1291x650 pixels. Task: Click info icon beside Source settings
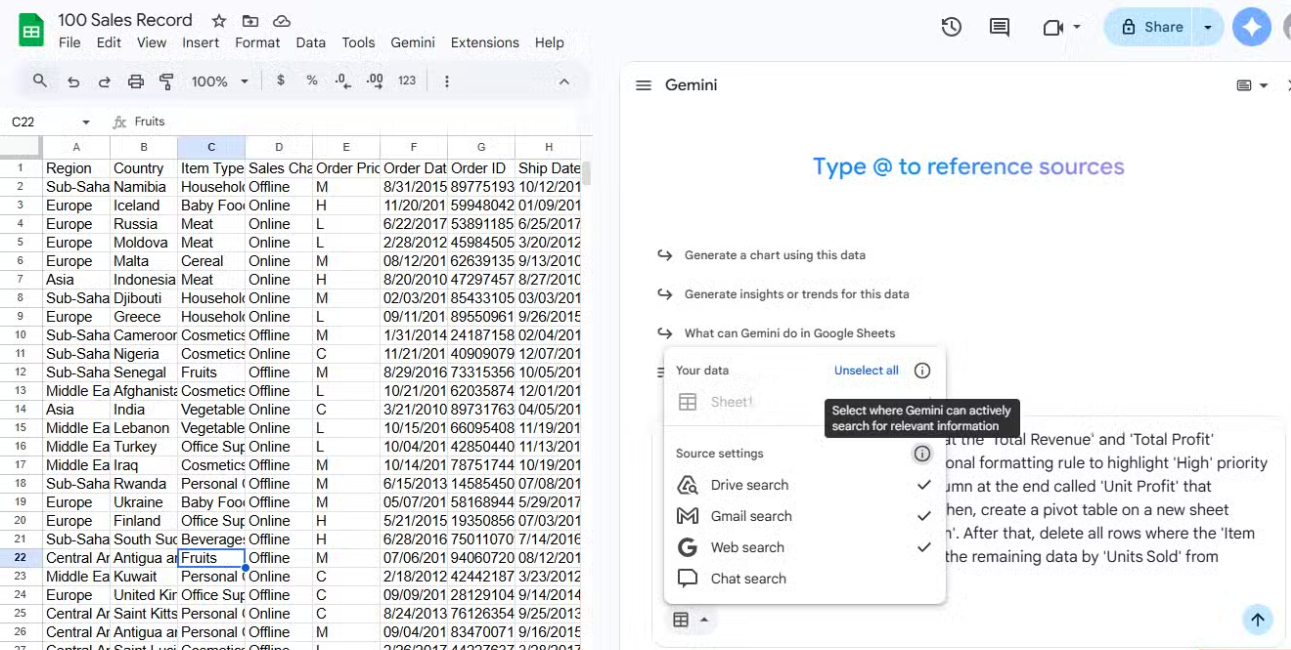tap(922, 454)
